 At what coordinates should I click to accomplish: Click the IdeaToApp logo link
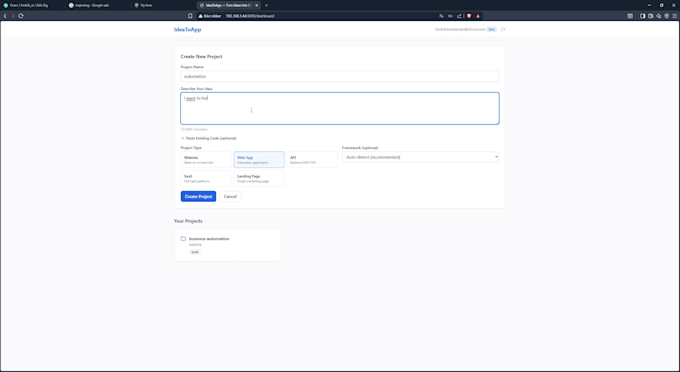(x=187, y=29)
